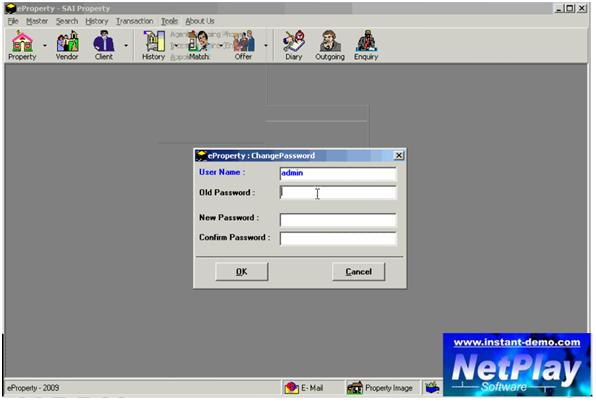
Task: Focus the Confirm Password field
Action: coord(338,239)
